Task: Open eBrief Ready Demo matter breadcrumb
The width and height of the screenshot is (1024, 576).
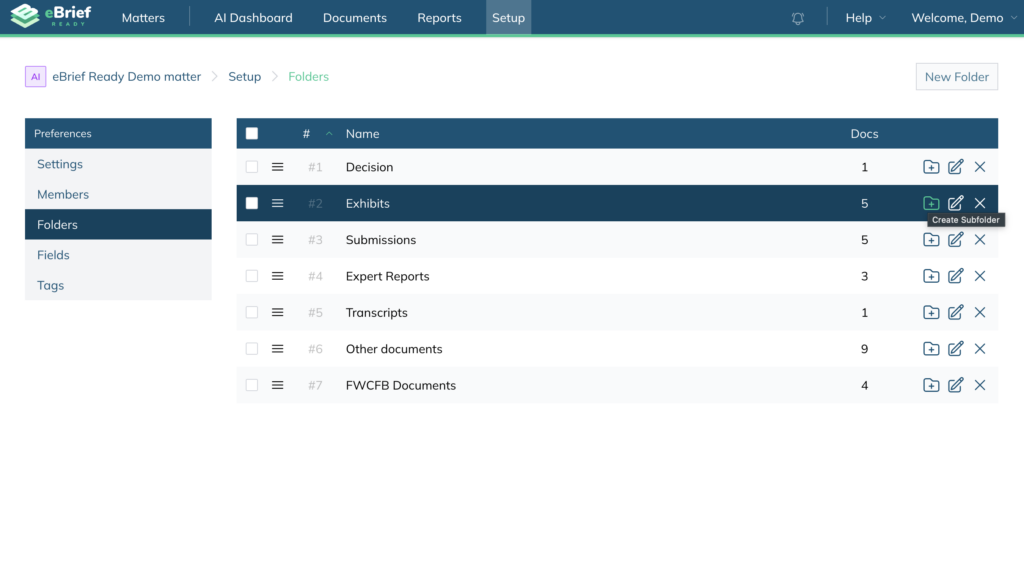Action: 127,76
